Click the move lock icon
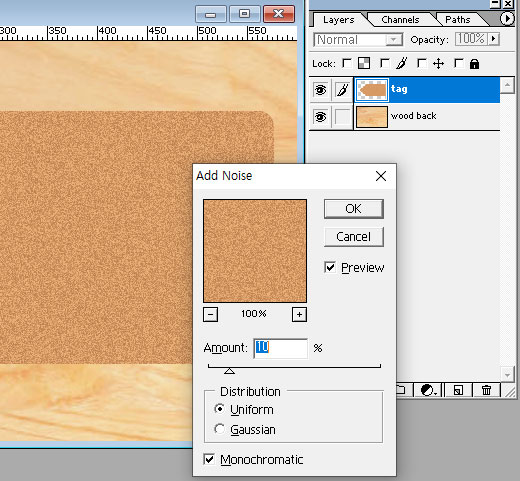 [438, 63]
